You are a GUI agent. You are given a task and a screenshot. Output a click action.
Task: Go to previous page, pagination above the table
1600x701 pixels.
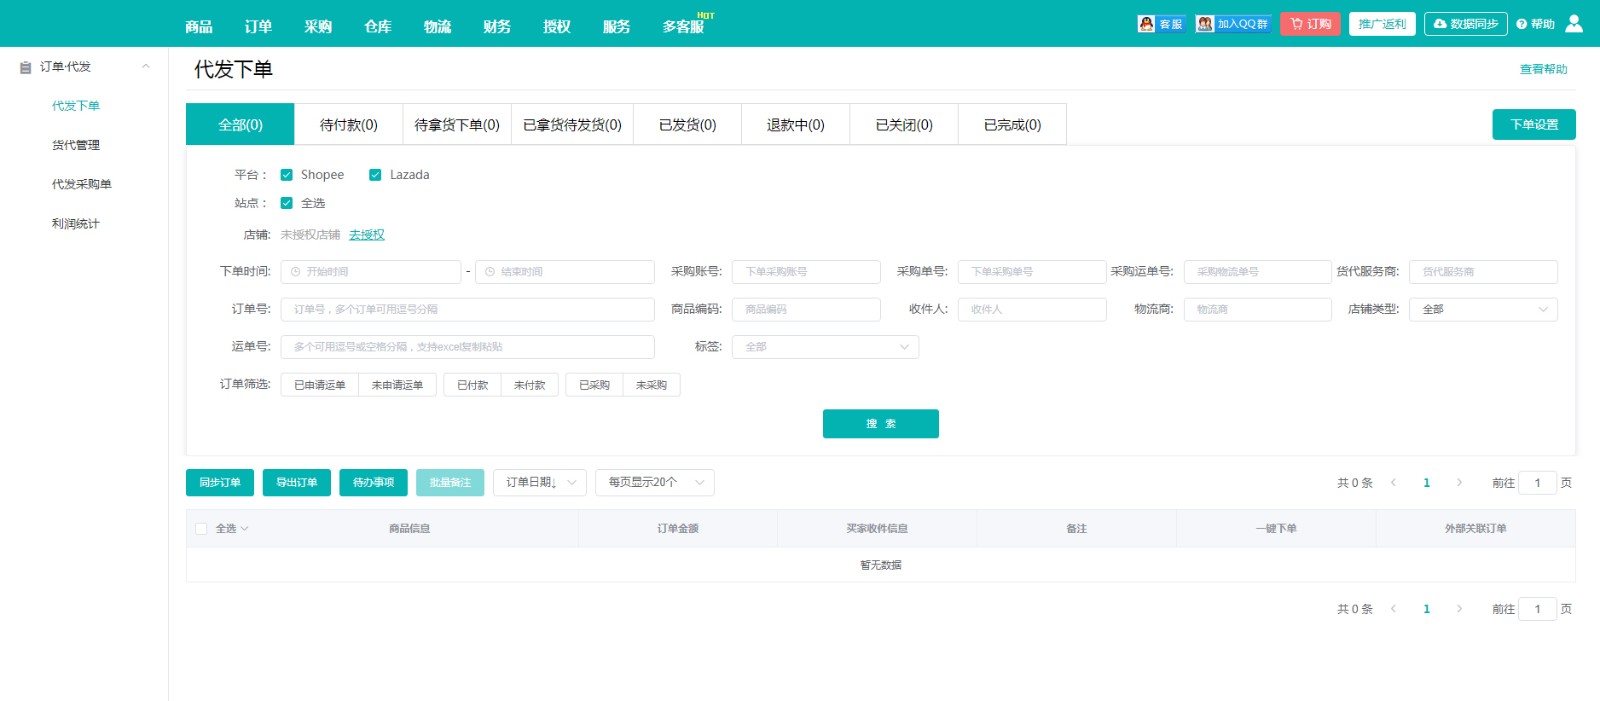pos(1393,483)
